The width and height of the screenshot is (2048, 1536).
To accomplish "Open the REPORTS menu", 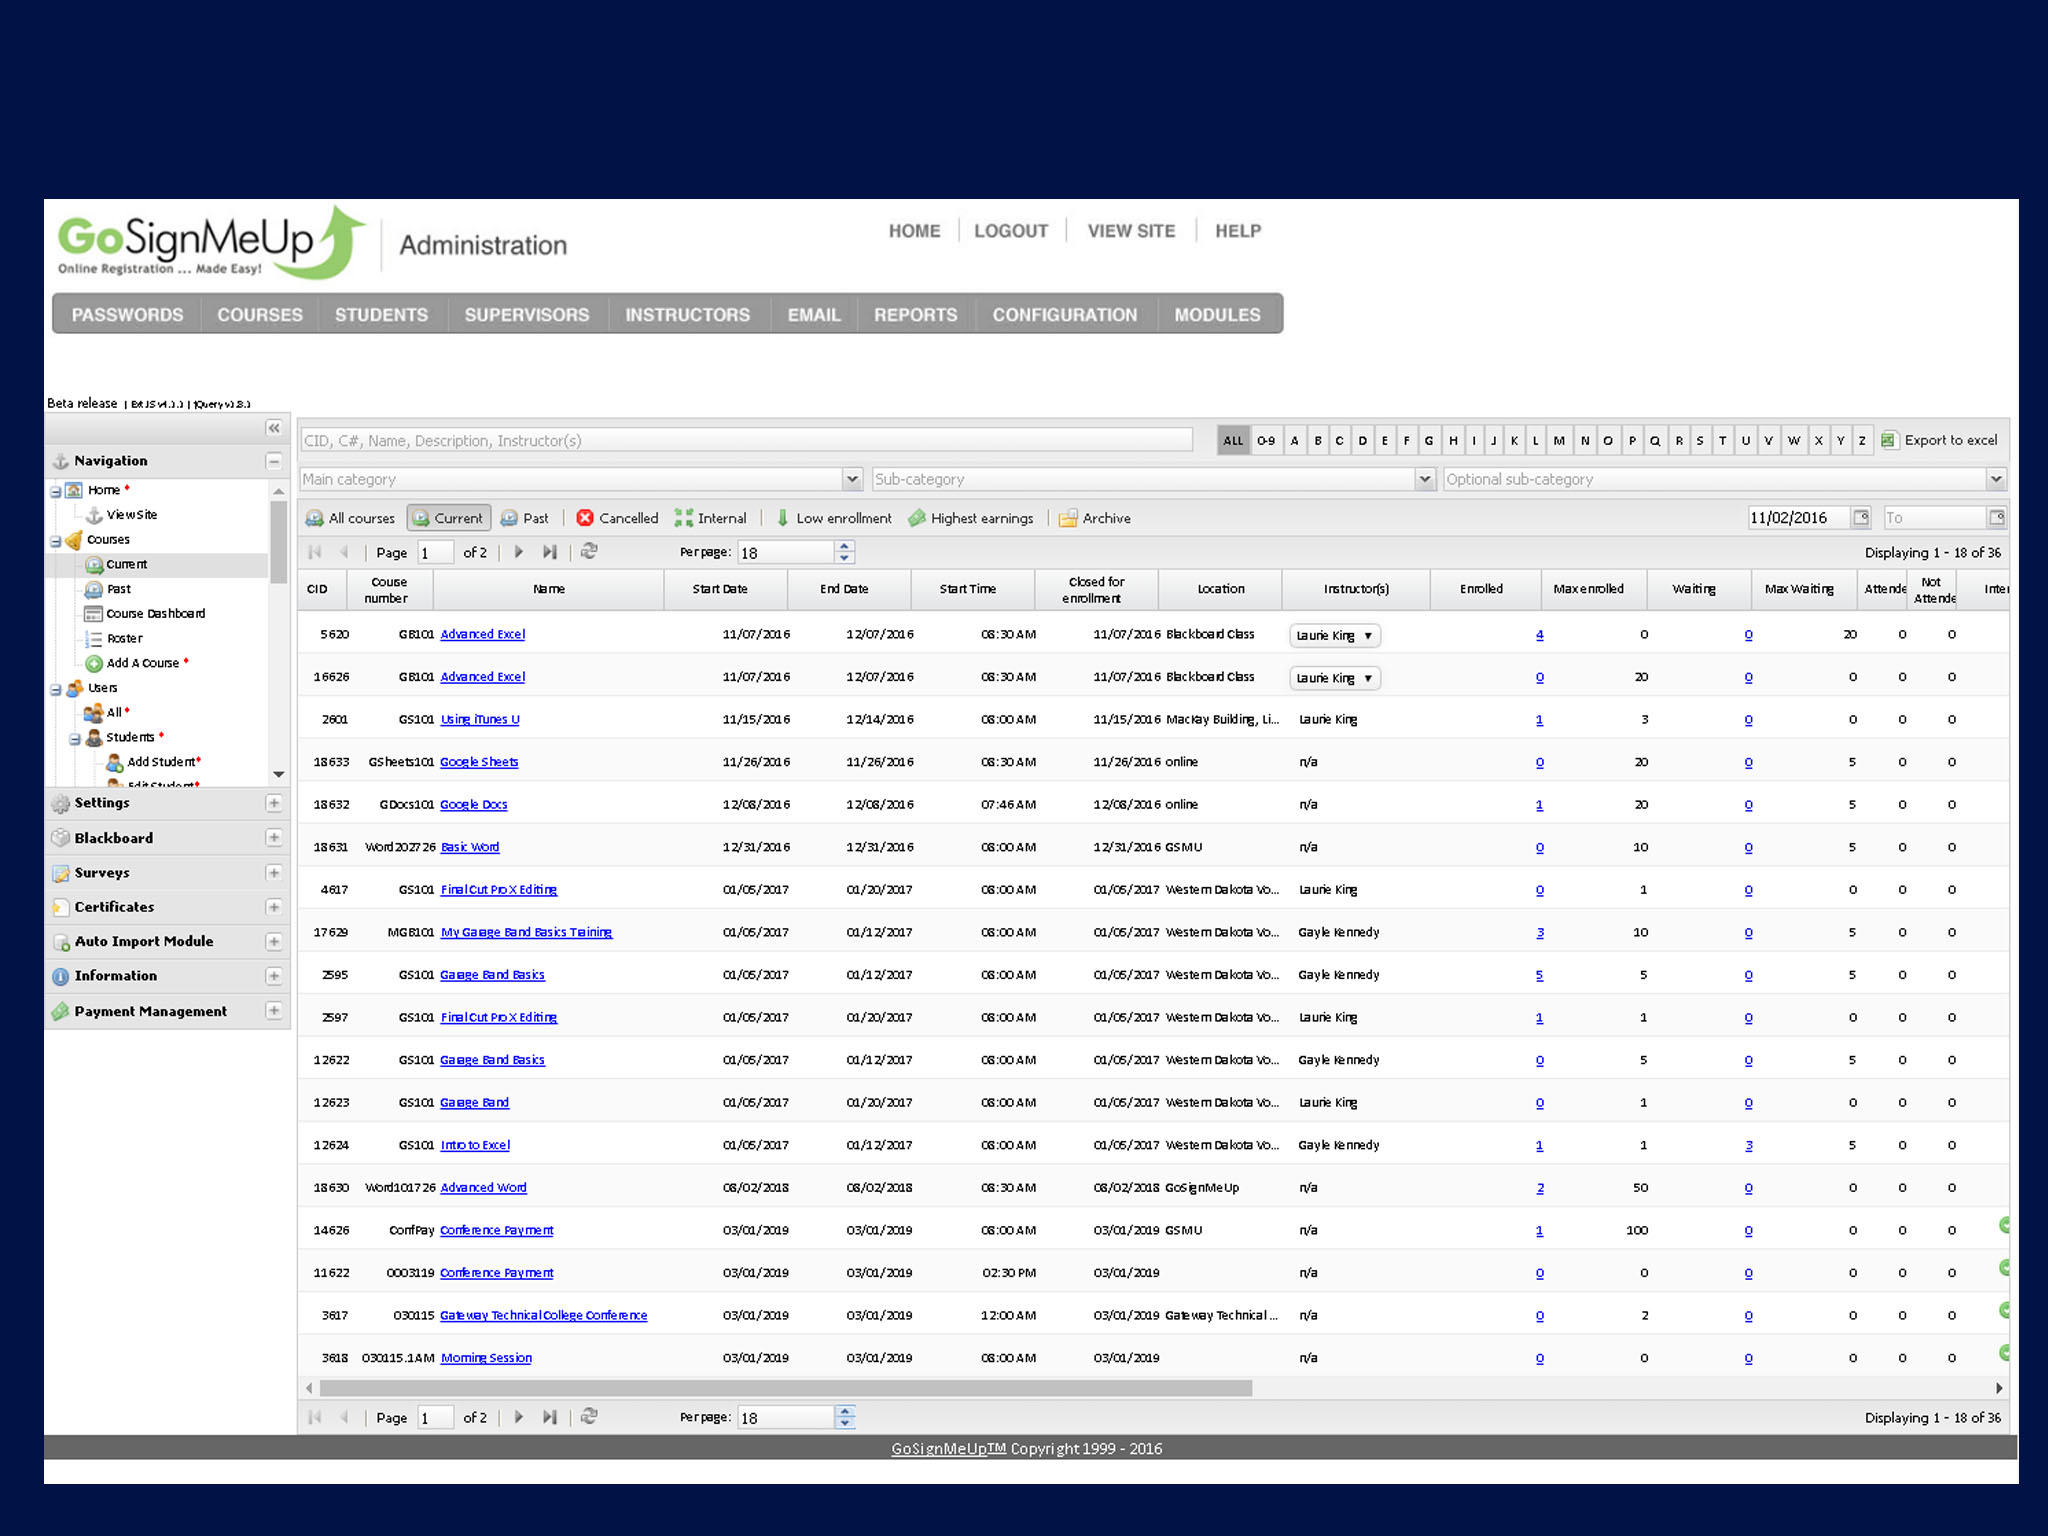I will 915,314.
